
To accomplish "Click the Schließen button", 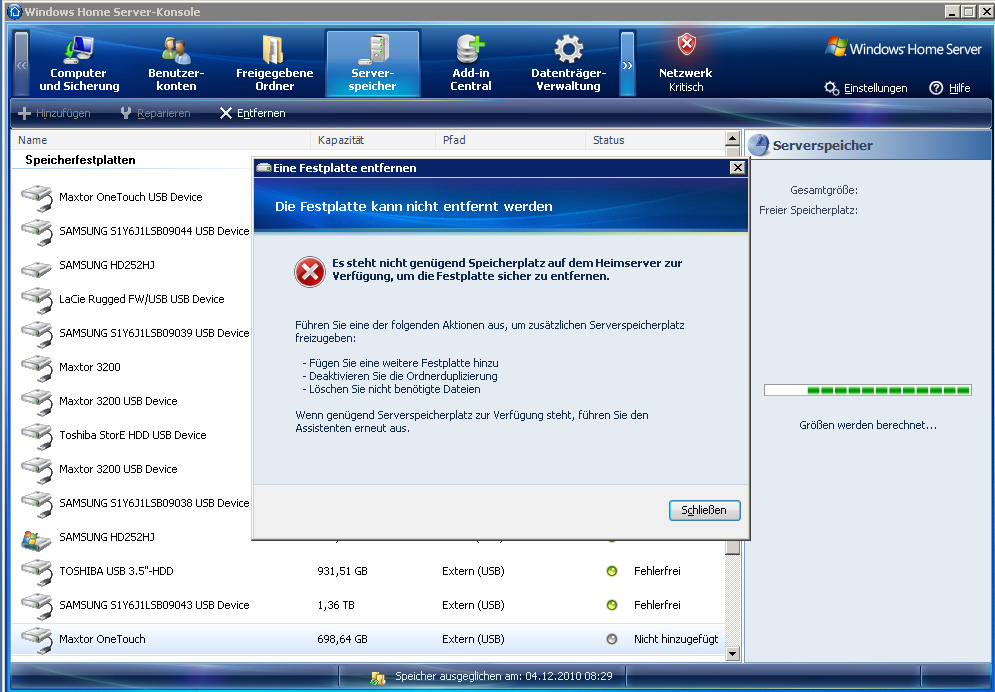I will pos(704,510).
